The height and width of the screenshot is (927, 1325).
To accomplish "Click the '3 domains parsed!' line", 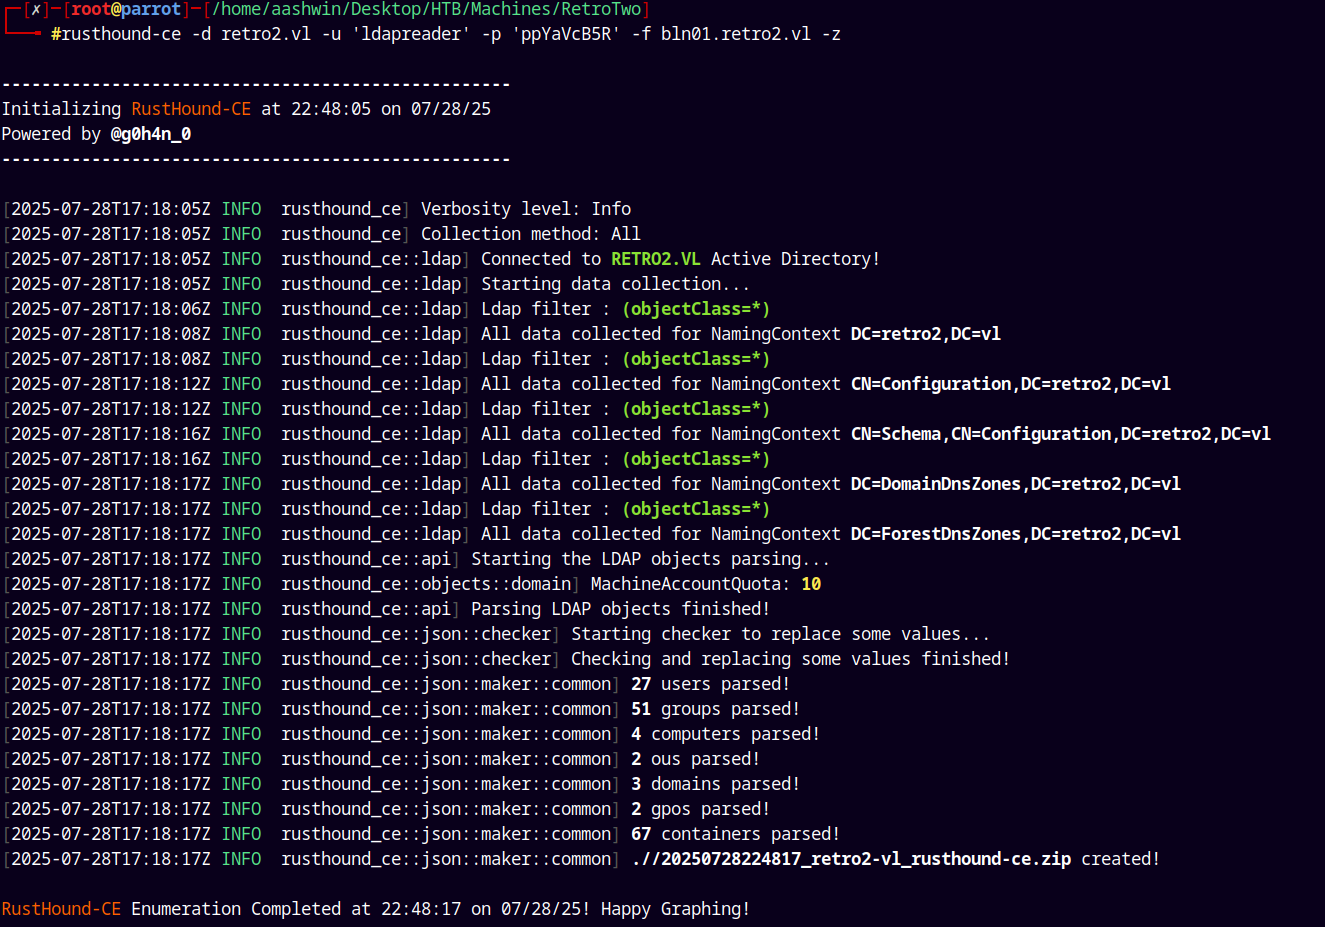I will tap(716, 784).
